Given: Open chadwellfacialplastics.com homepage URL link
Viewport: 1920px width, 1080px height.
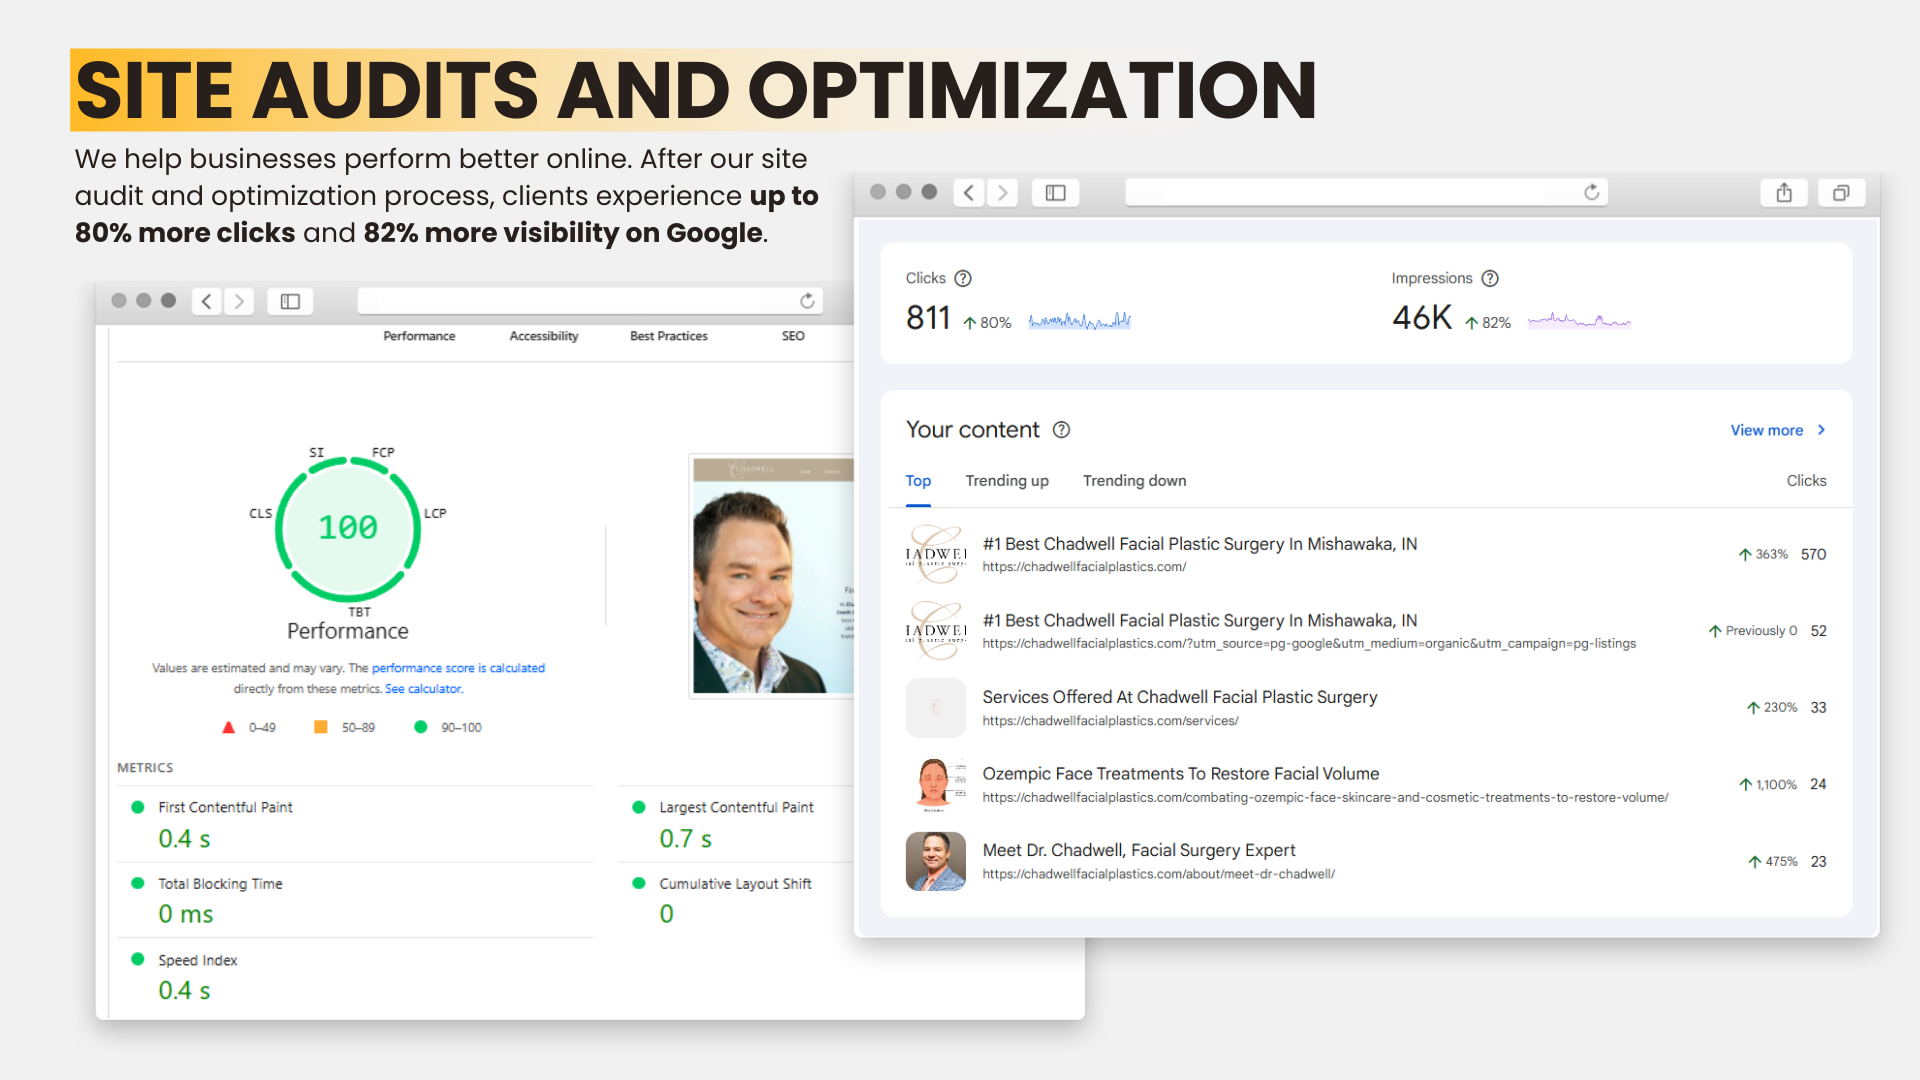Looking at the screenshot, I should [1084, 567].
